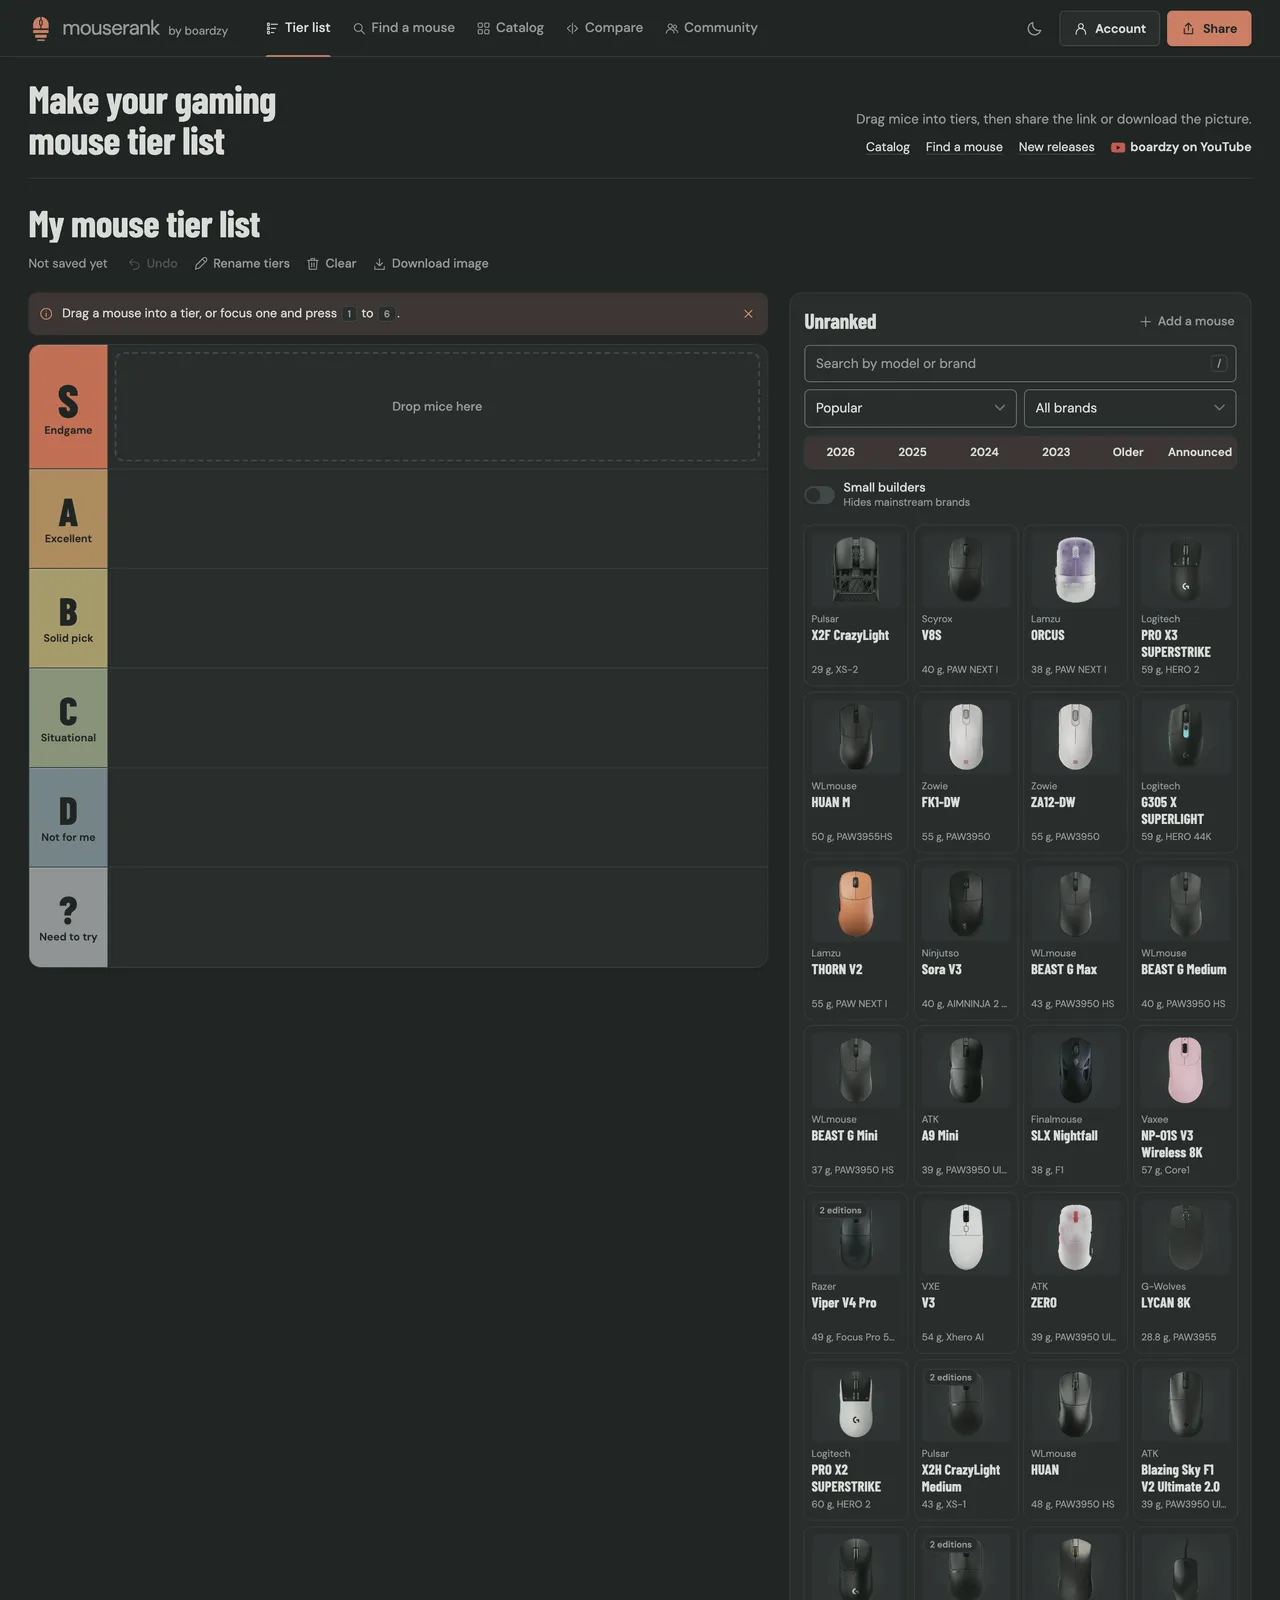This screenshot has height=1600, width=1280.
Task: Select the Older filter
Action: 1128,452
